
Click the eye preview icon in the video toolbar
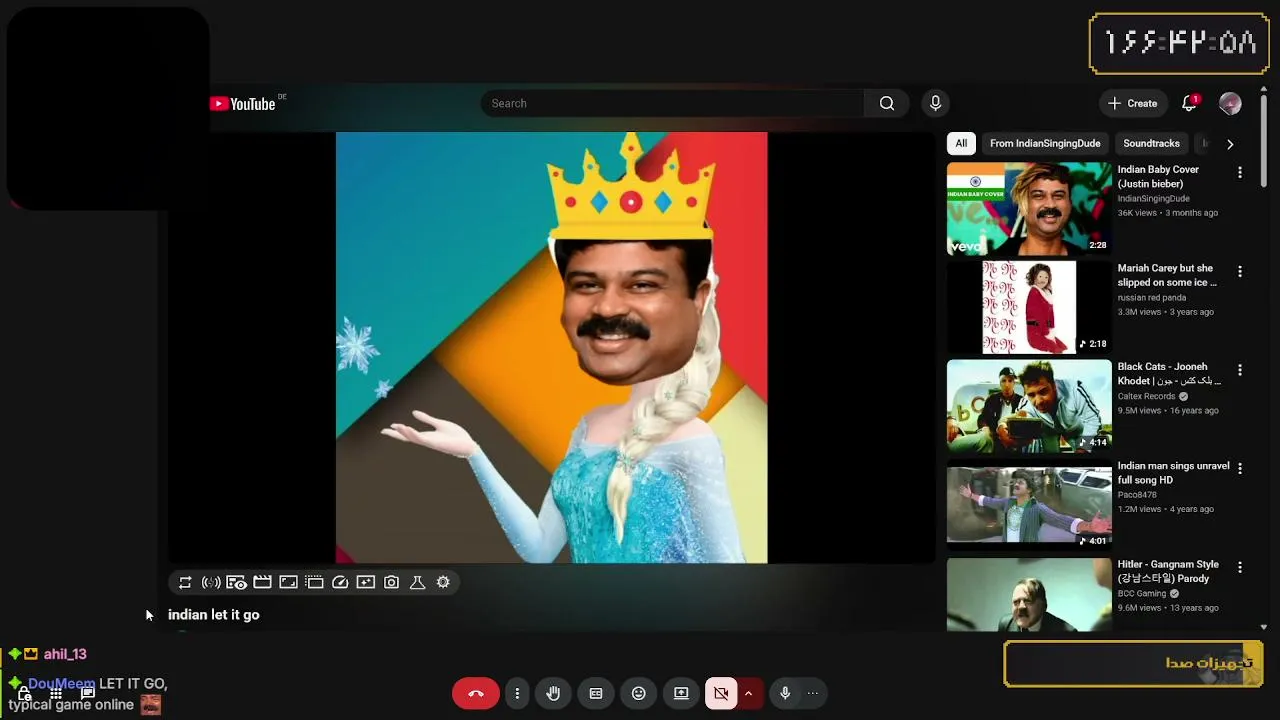(x=237, y=582)
